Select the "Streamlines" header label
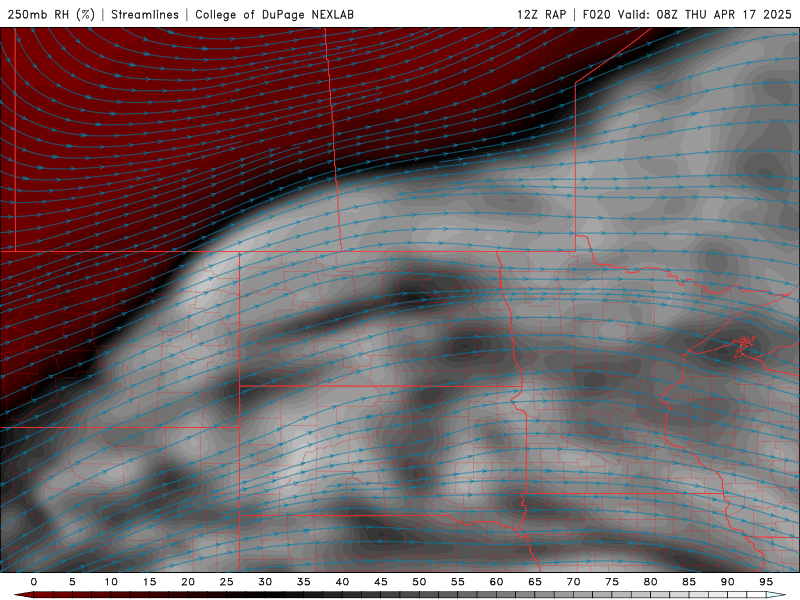Image resolution: width=800 pixels, height=600 pixels. (x=145, y=14)
